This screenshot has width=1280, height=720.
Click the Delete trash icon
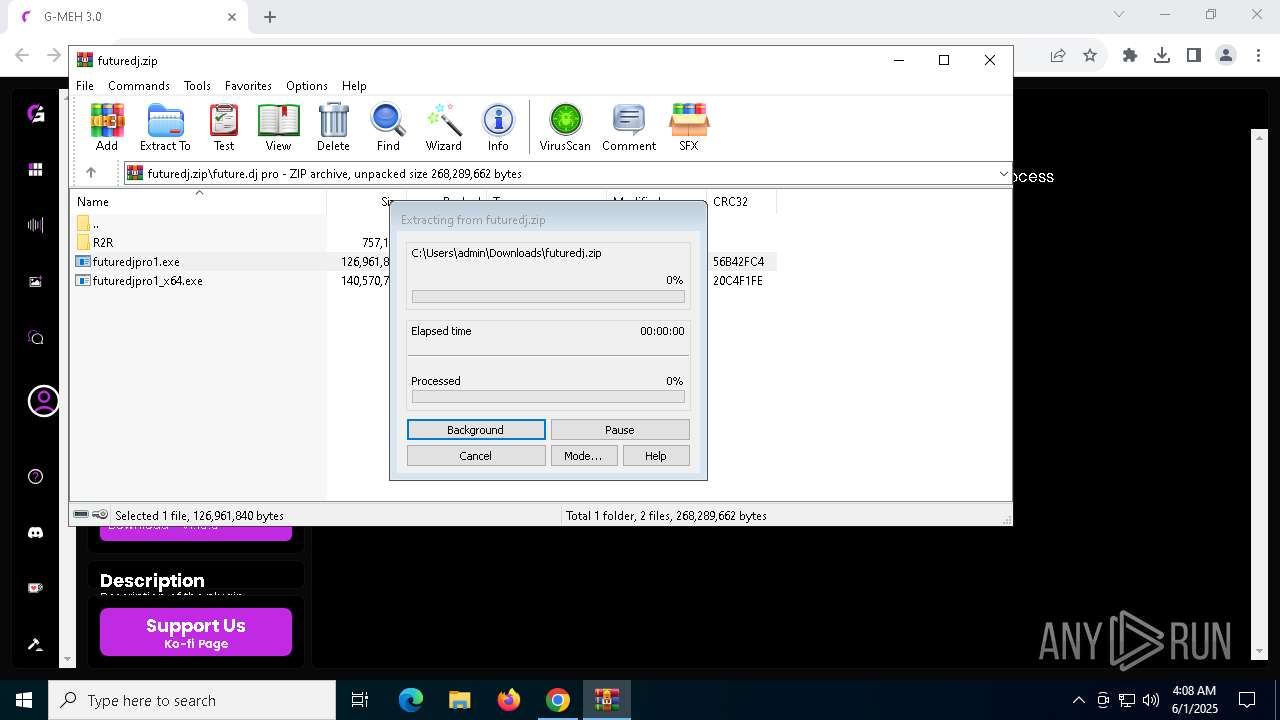333,127
